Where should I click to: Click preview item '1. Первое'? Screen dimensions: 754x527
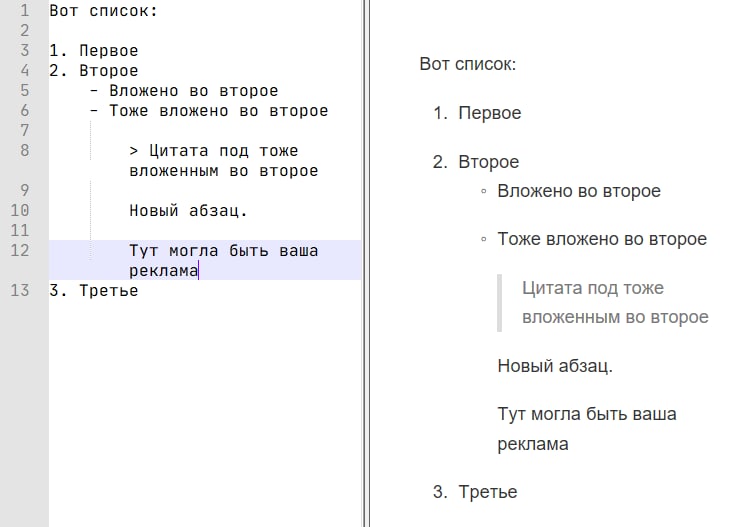[477, 113]
